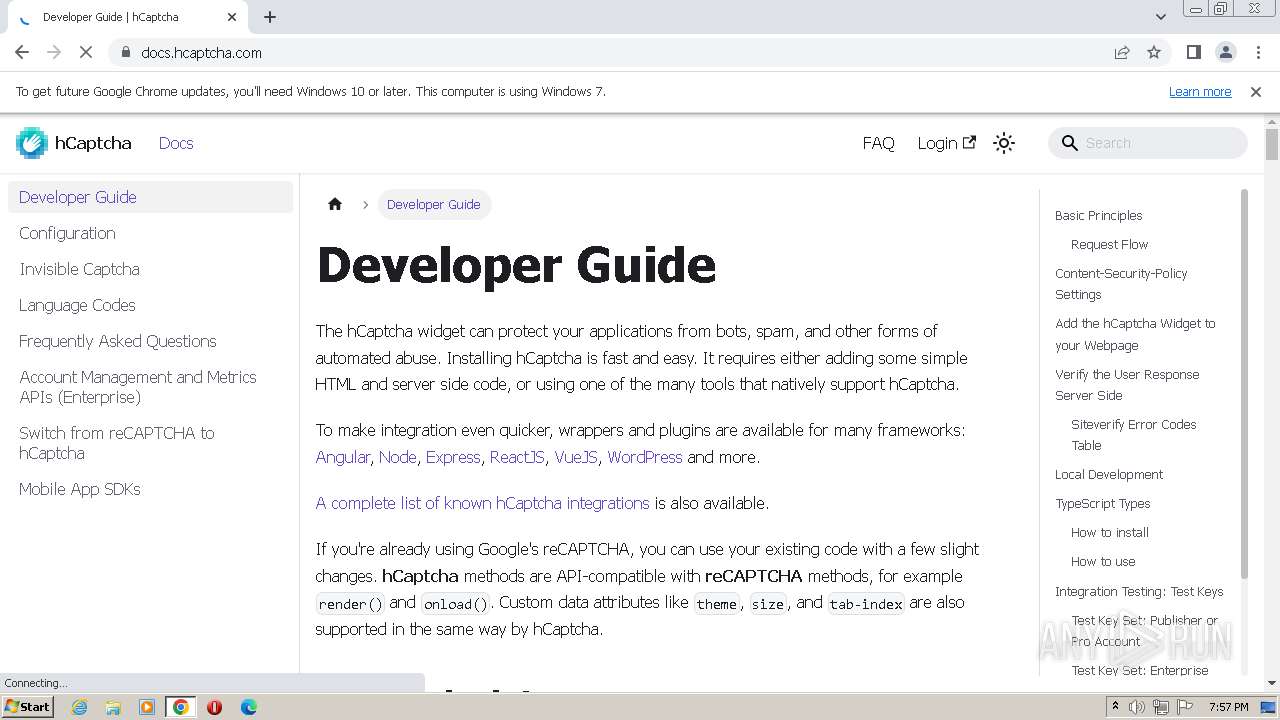Select Developer Guide in sidebar
Viewport: 1280px width, 720px height.
pos(150,197)
